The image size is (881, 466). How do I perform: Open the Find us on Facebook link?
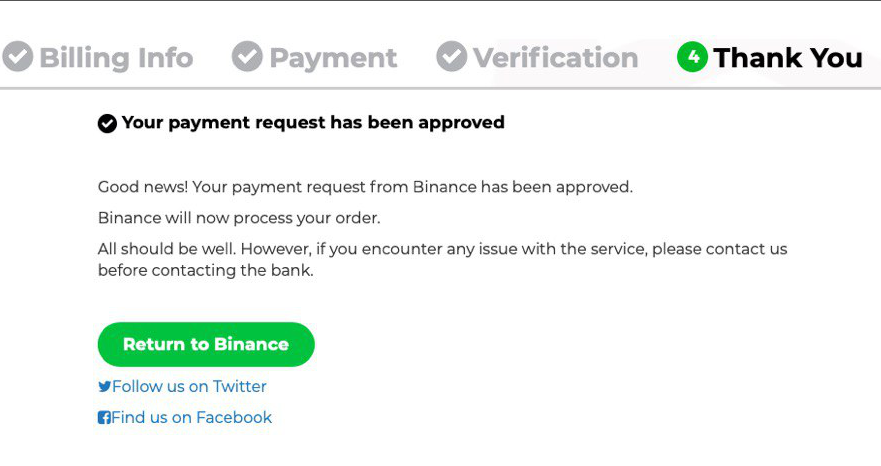pos(191,418)
